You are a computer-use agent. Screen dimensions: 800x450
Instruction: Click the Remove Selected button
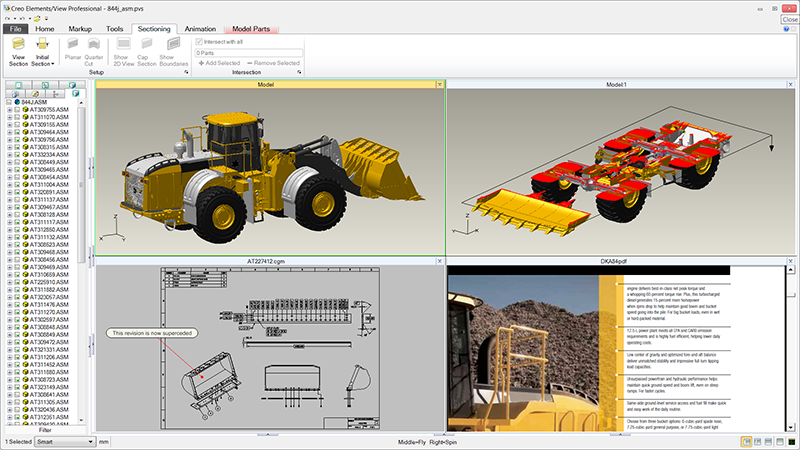pyautogui.click(x=274, y=63)
